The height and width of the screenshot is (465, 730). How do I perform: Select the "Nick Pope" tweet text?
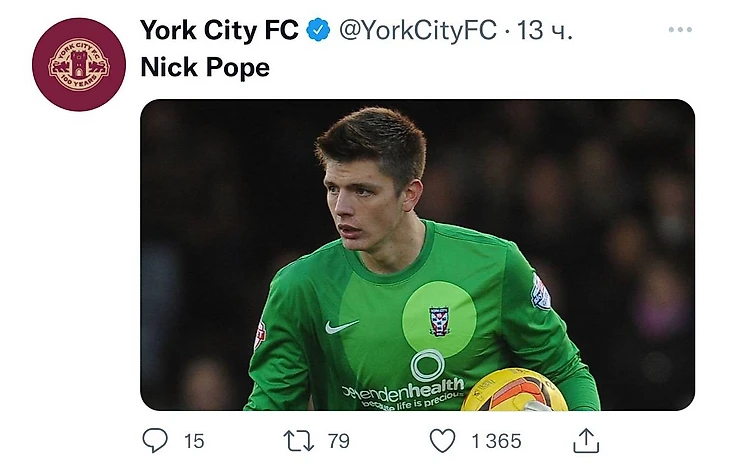pyautogui.click(x=204, y=70)
